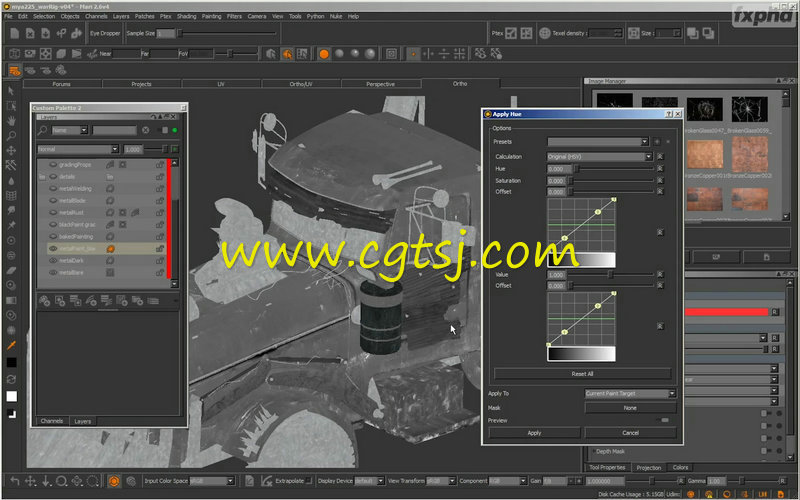This screenshot has height=500, width=800.
Task: Click the reset icon beside Value slider
Action: (x=660, y=275)
